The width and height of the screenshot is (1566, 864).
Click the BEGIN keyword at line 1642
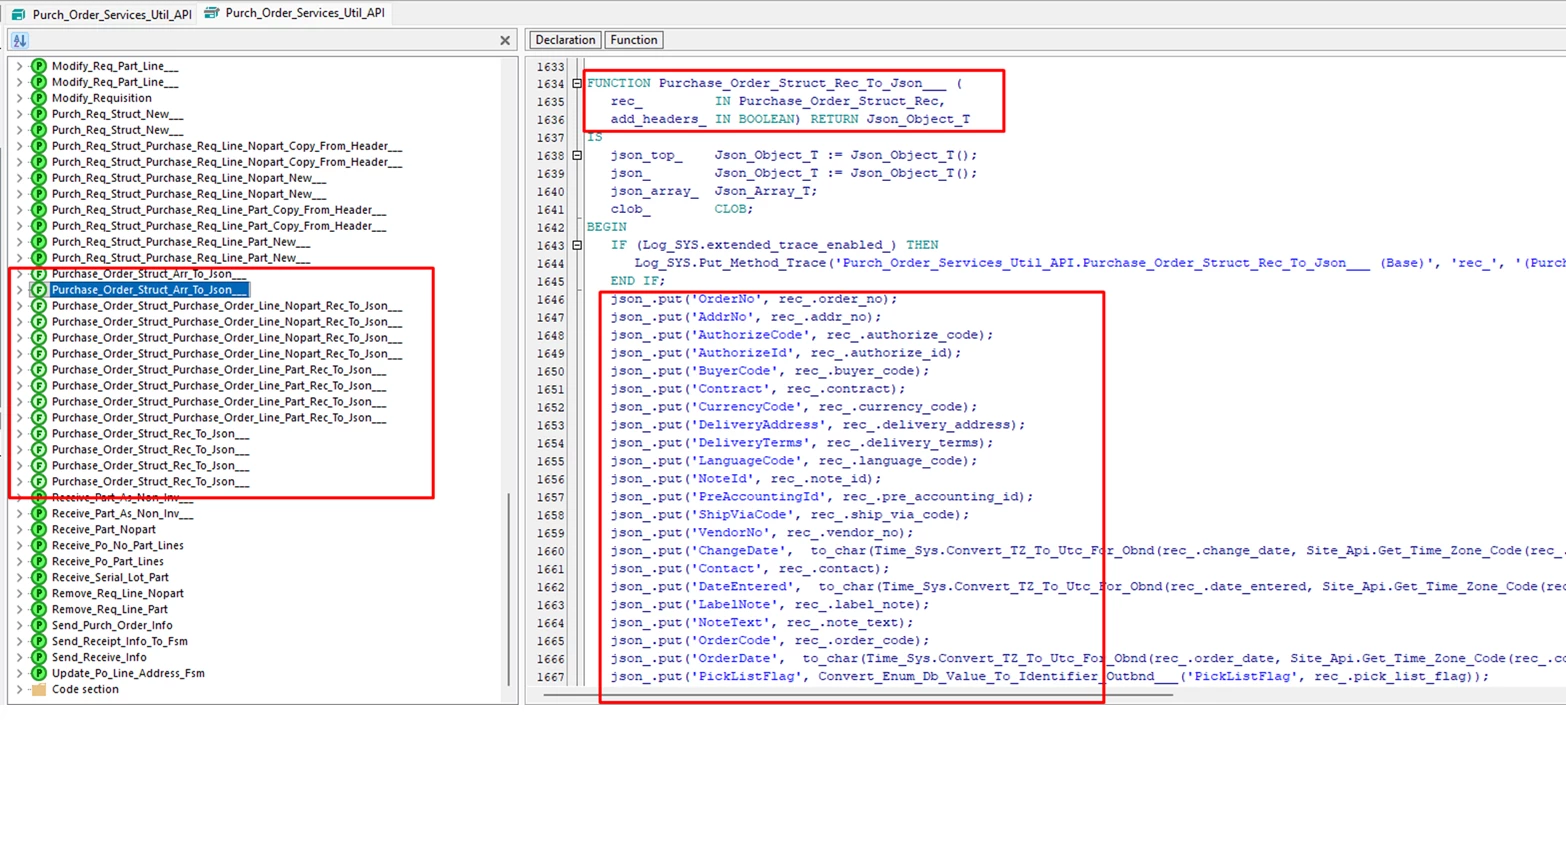pos(606,227)
